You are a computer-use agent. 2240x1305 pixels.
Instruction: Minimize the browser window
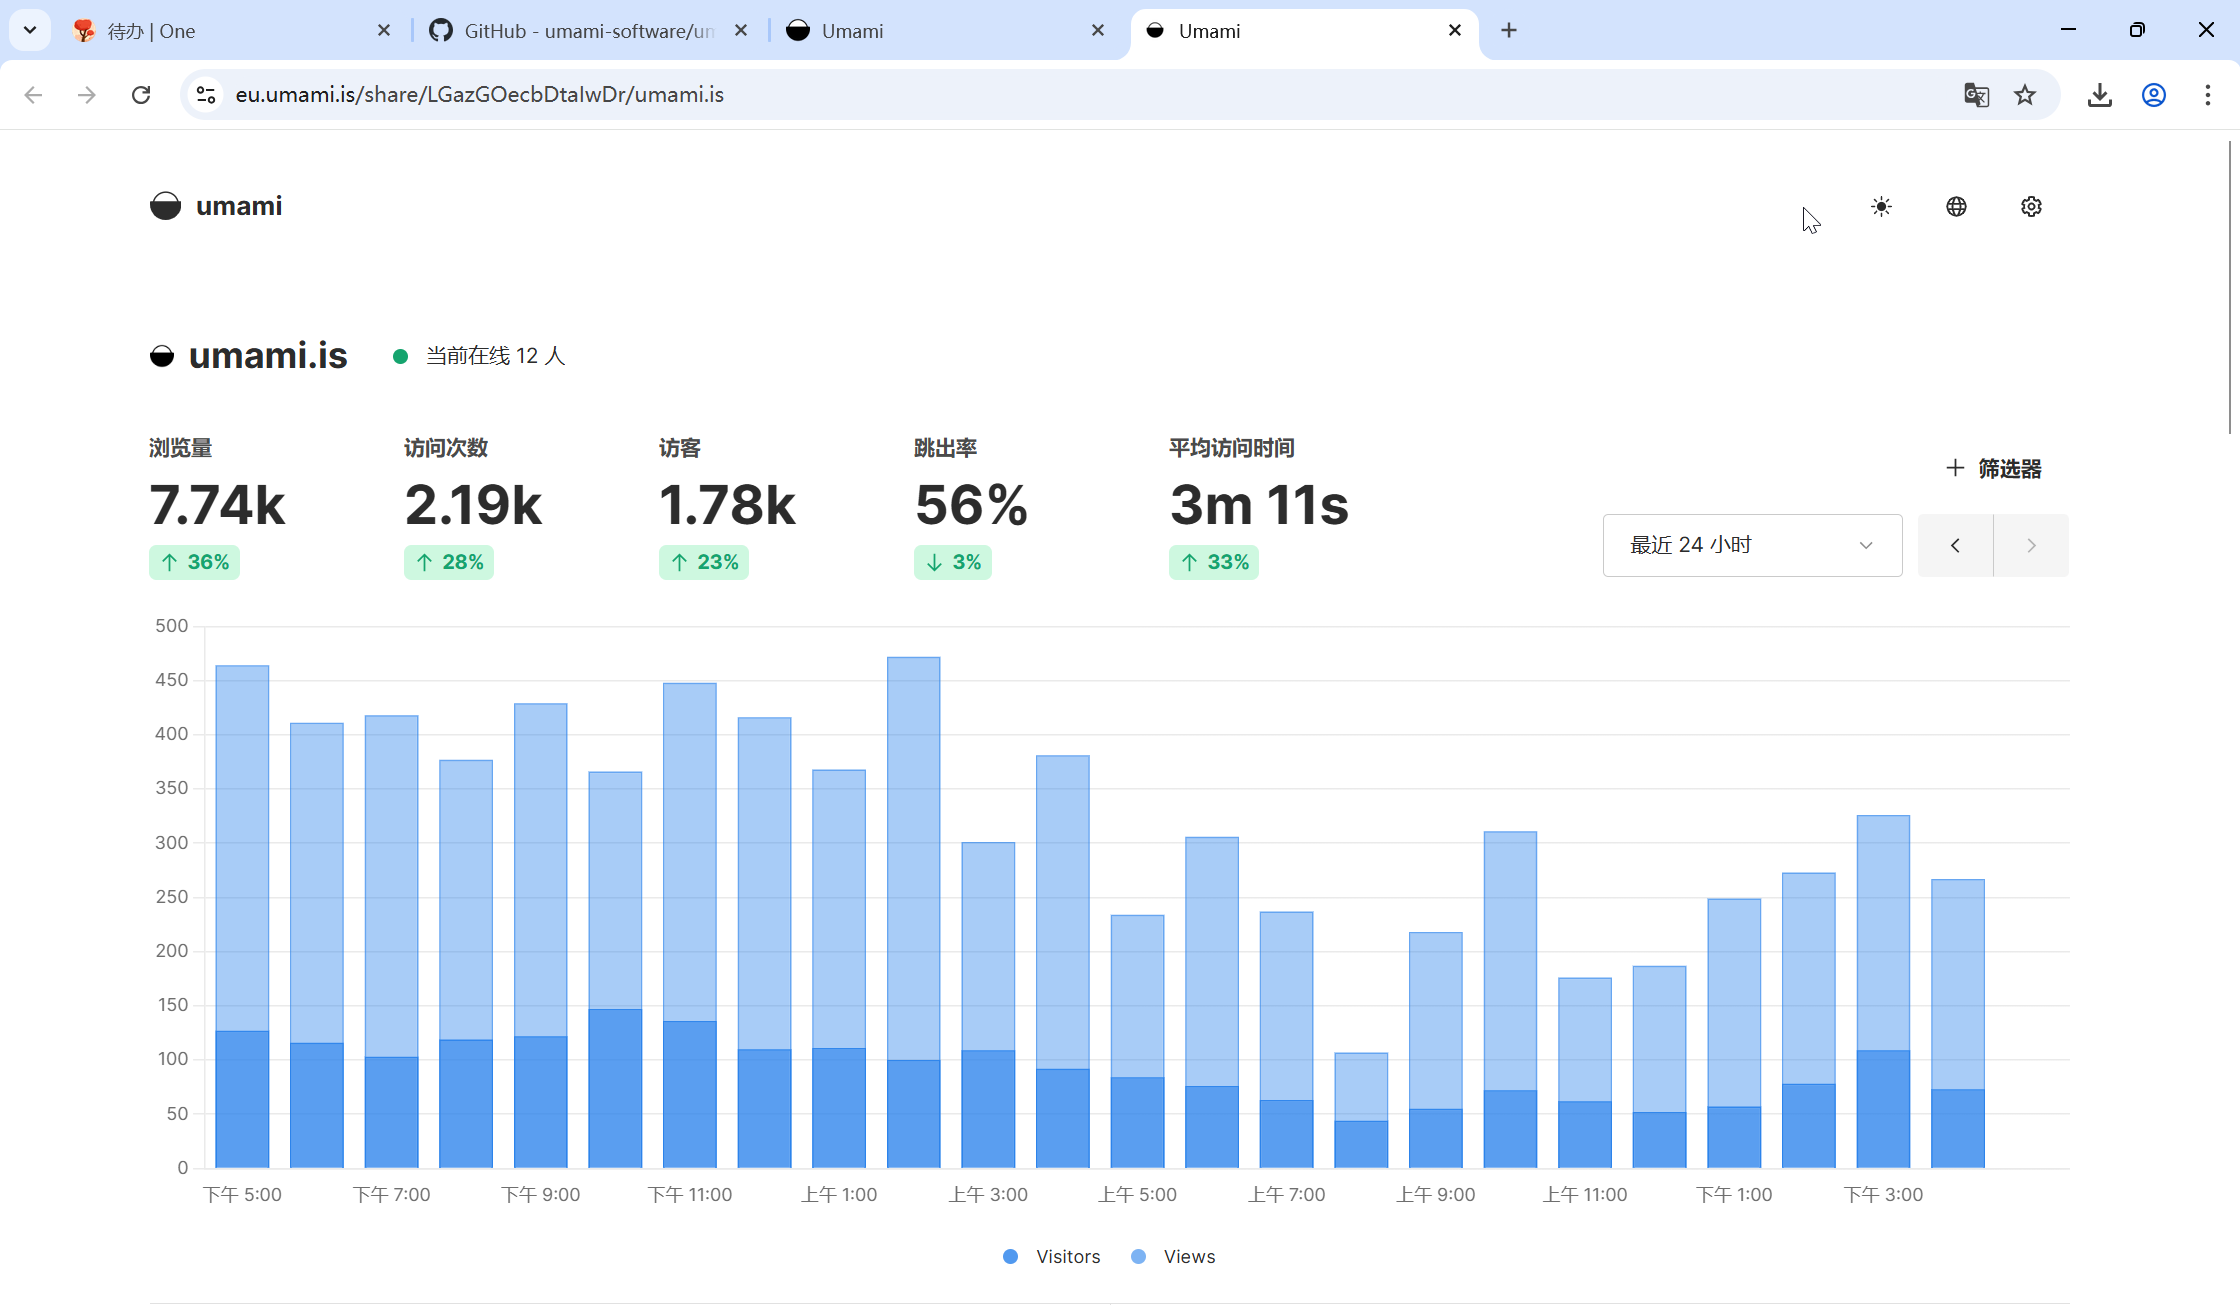coord(2068,30)
